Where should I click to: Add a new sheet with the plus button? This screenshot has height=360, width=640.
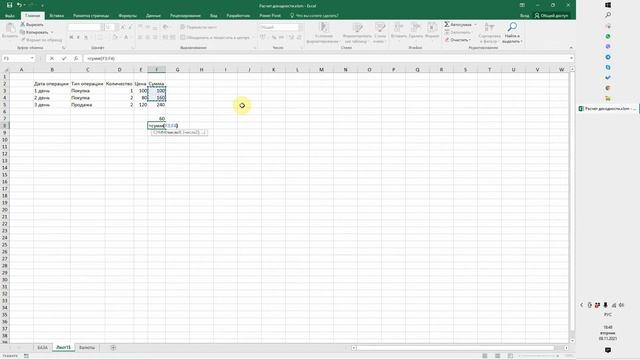113,347
